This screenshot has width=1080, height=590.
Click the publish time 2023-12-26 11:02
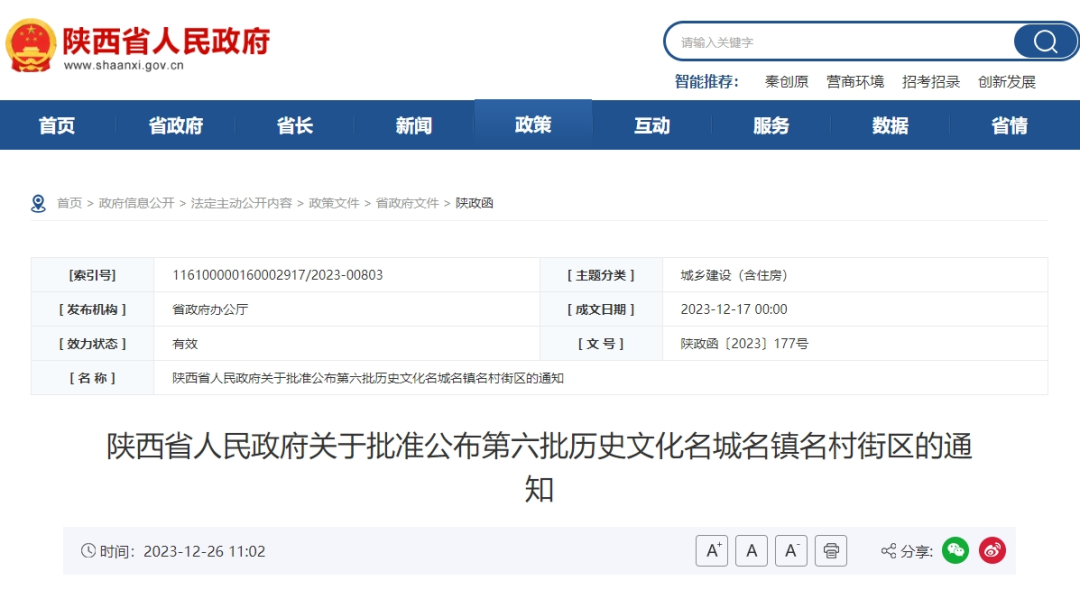point(204,551)
